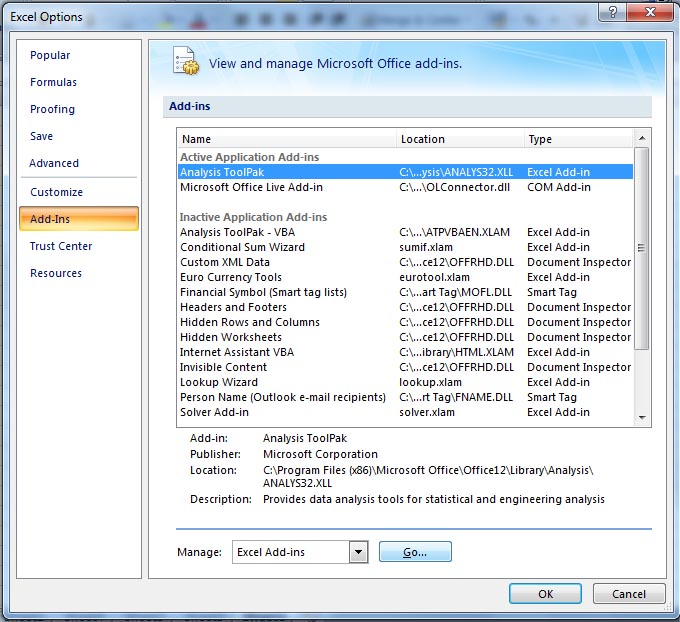The width and height of the screenshot is (680, 622).
Task: Select the Add-Ins category
Action: click(x=79, y=219)
